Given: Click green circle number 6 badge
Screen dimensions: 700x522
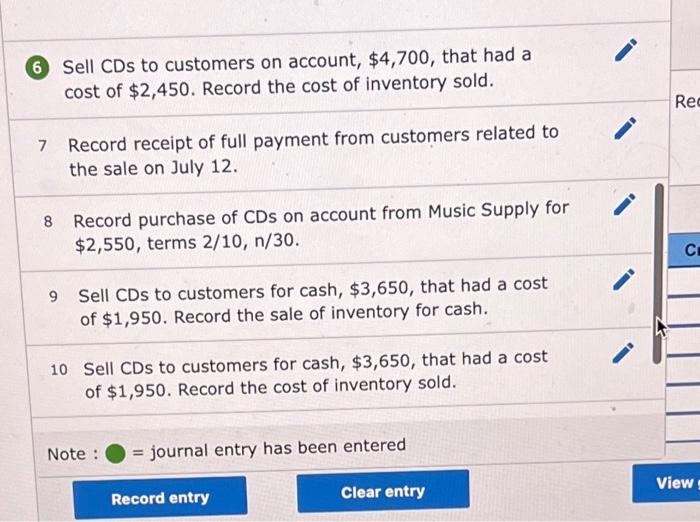Looking at the screenshot, I should 37,68.
